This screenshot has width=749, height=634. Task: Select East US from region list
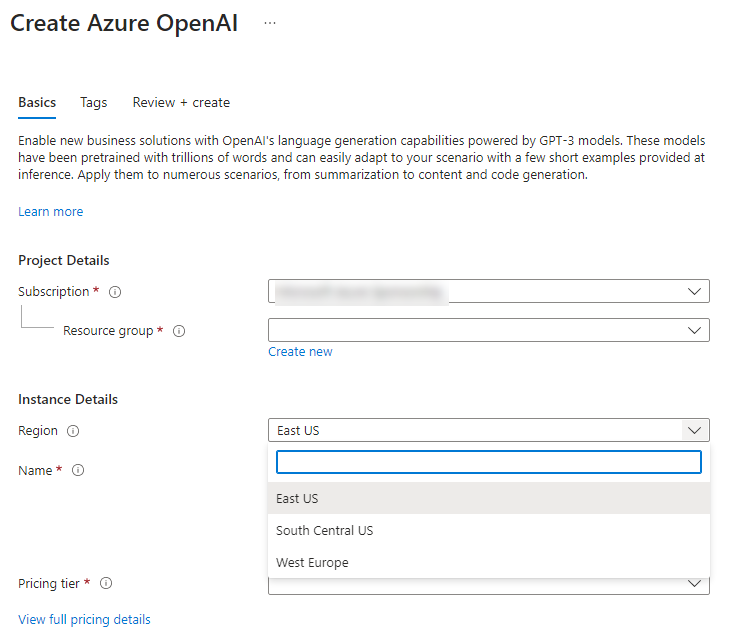[x=489, y=498]
